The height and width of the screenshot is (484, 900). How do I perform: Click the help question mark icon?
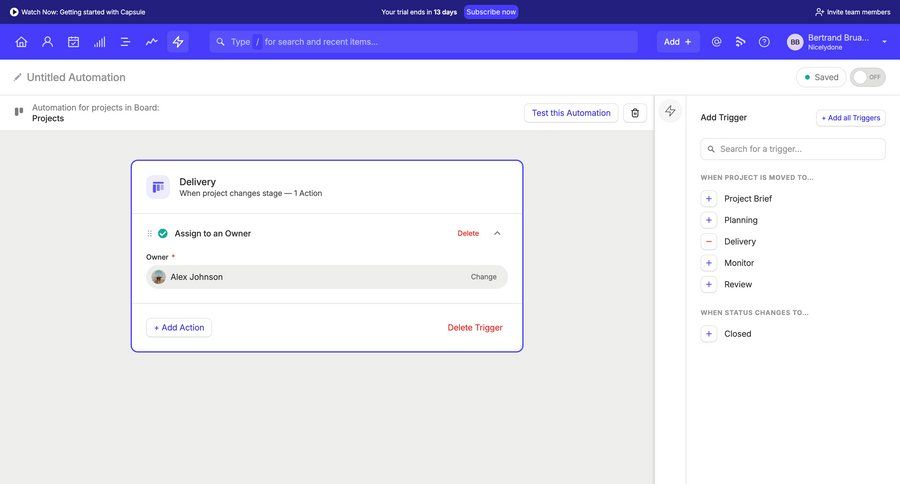click(764, 42)
